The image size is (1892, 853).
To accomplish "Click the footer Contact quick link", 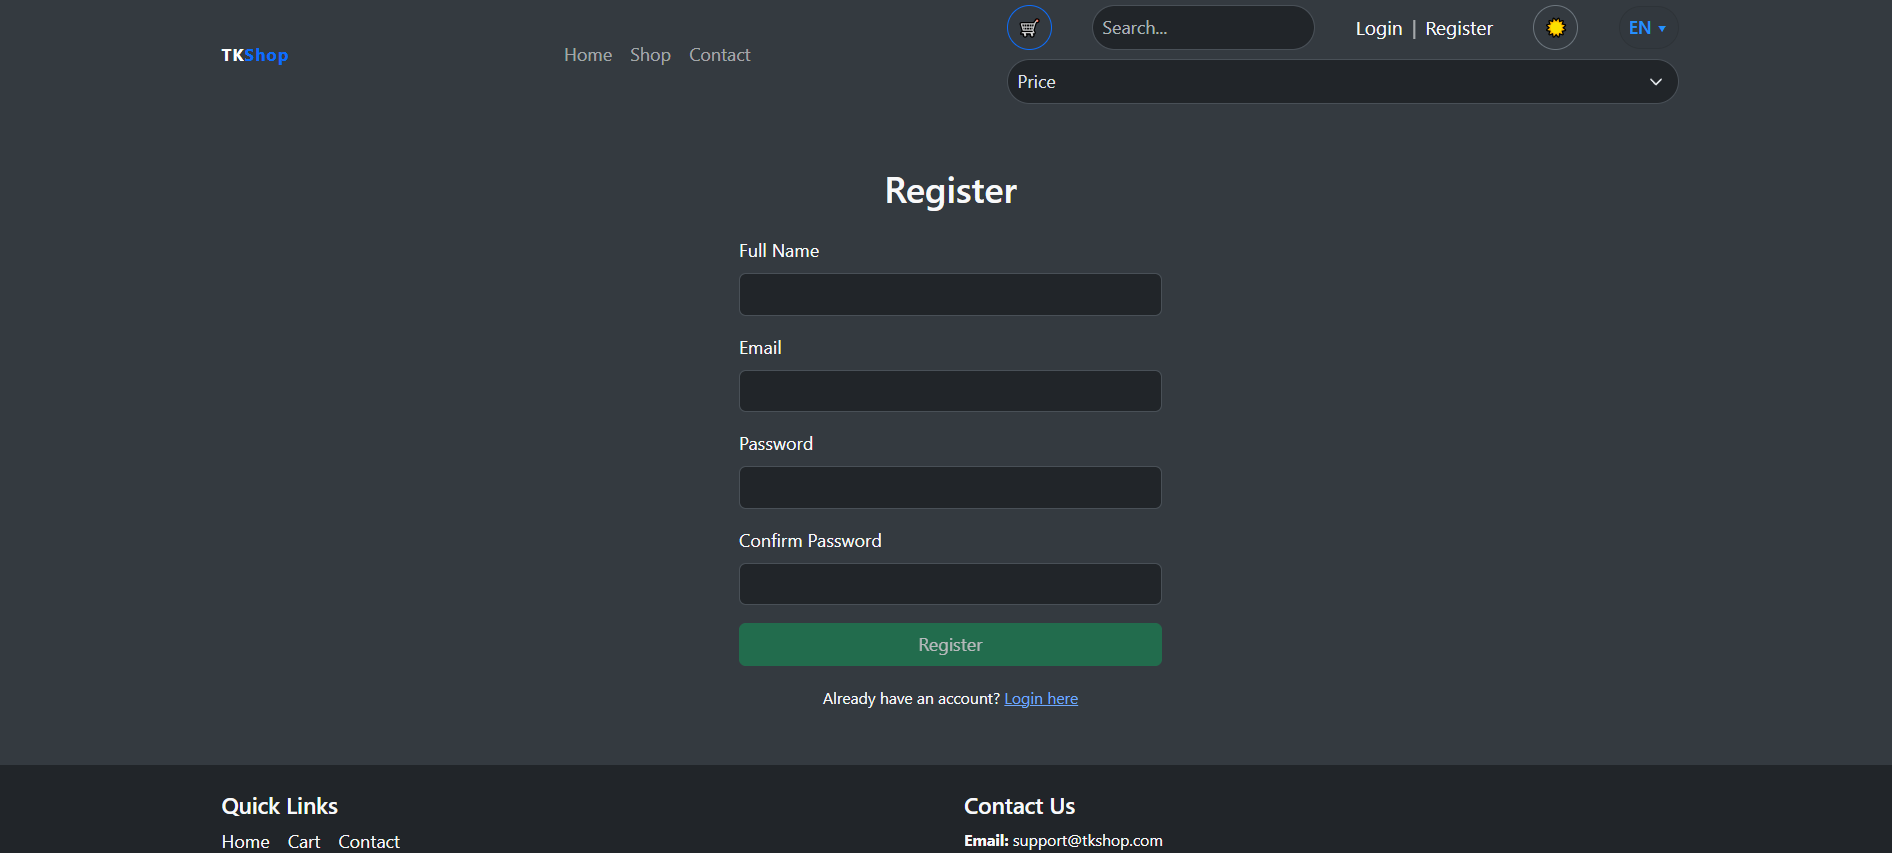I will tap(368, 842).
